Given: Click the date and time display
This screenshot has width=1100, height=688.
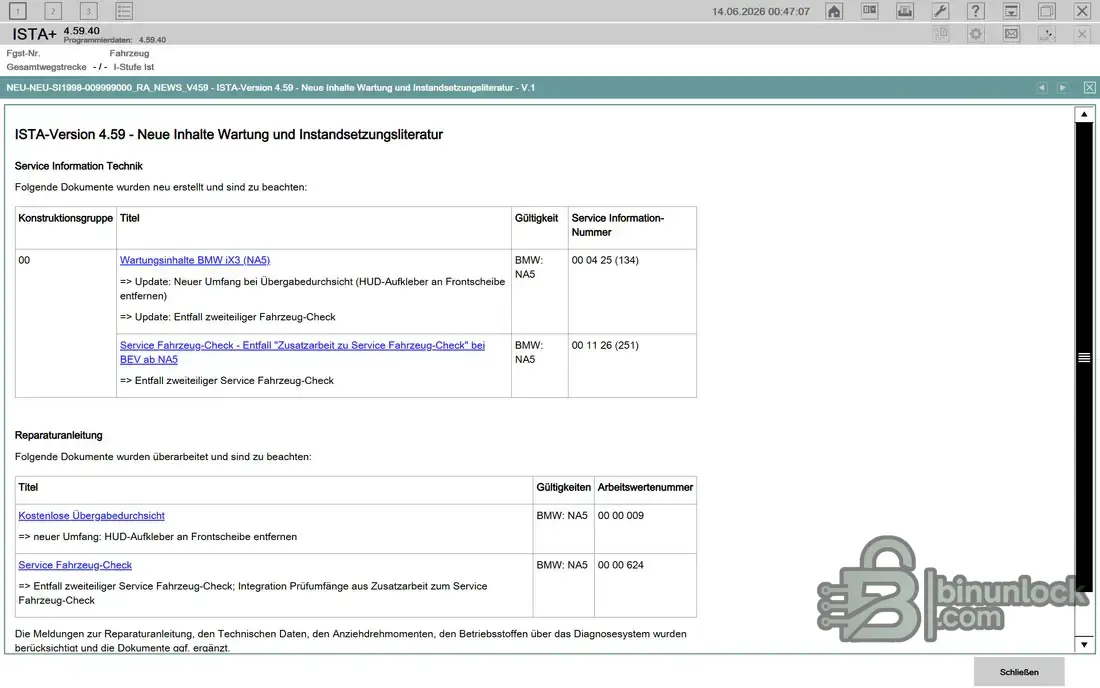Looking at the screenshot, I should pos(760,11).
